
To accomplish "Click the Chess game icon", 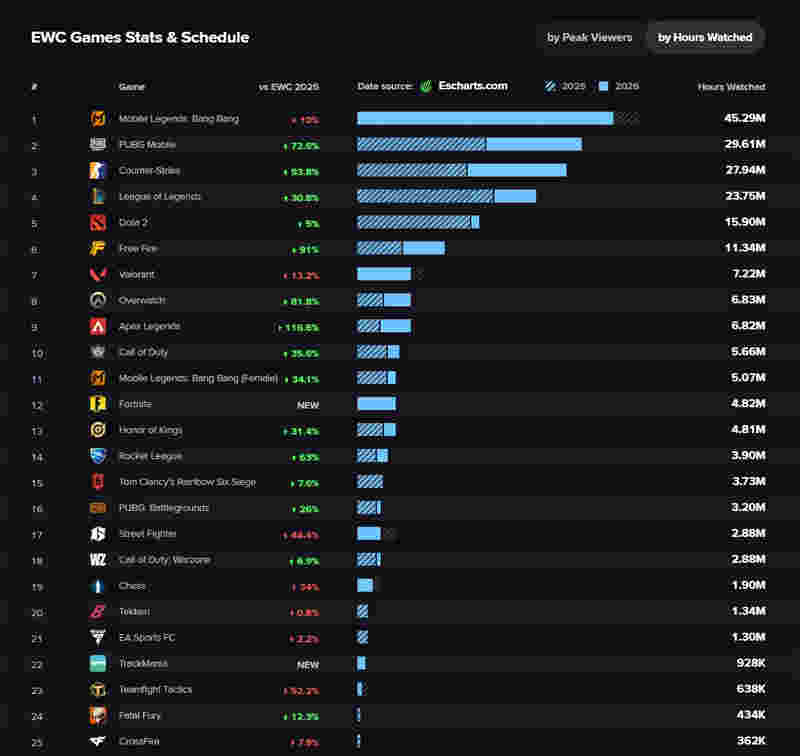I will click(98, 586).
